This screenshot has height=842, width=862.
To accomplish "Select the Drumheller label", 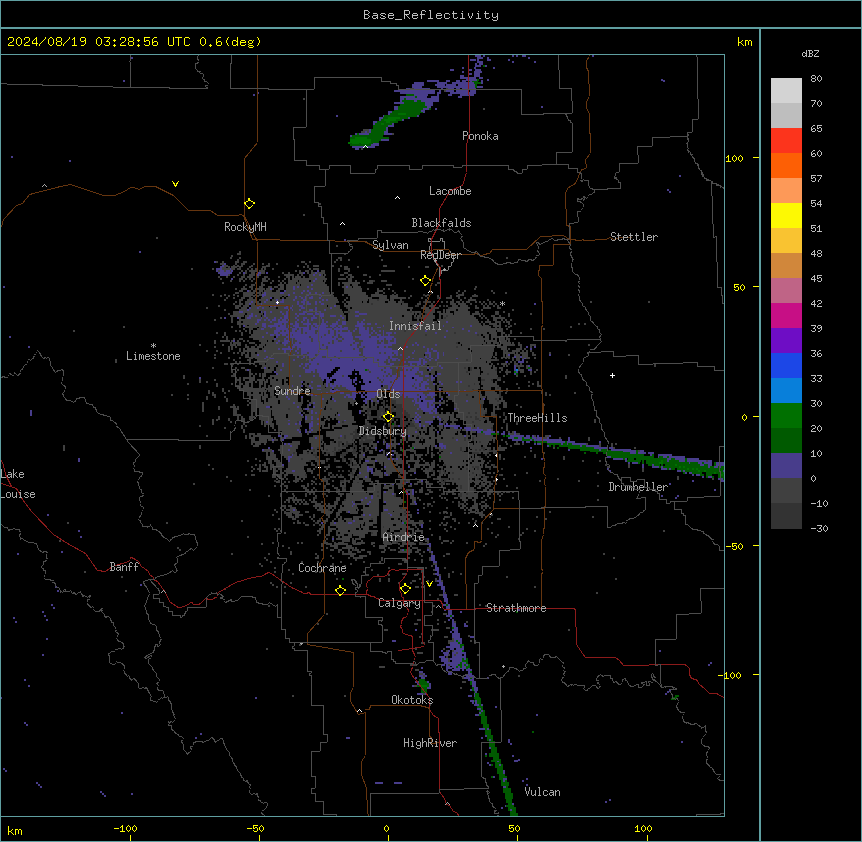I will [638, 487].
